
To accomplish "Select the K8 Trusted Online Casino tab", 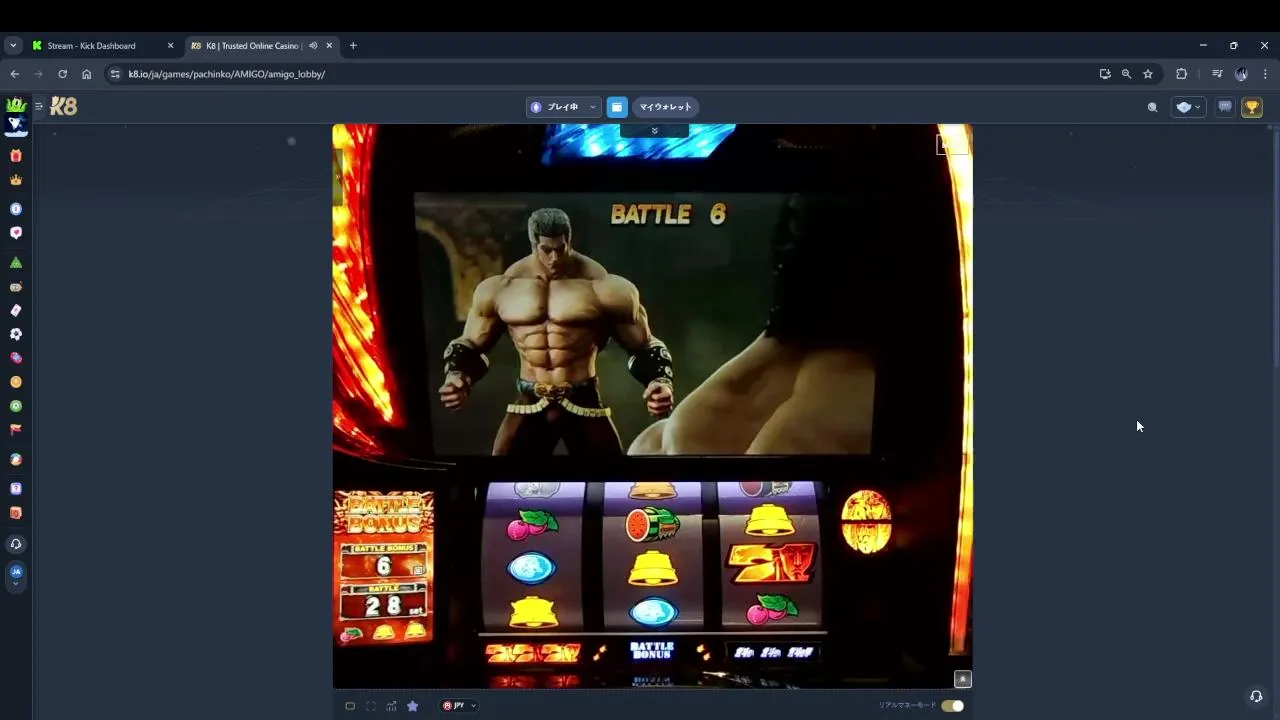I will tap(260, 45).
